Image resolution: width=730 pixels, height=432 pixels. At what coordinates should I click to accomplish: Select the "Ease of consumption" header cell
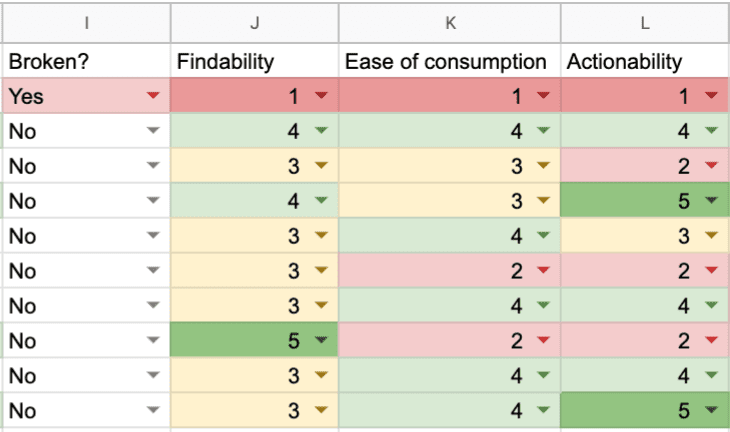tap(449, 61)
